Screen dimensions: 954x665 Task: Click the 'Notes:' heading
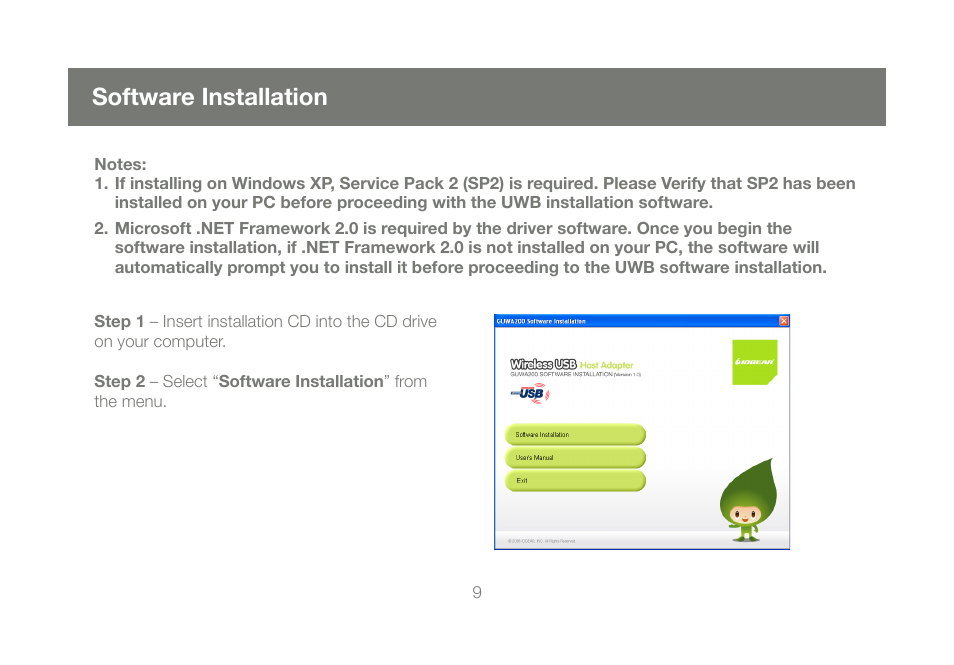120,164
